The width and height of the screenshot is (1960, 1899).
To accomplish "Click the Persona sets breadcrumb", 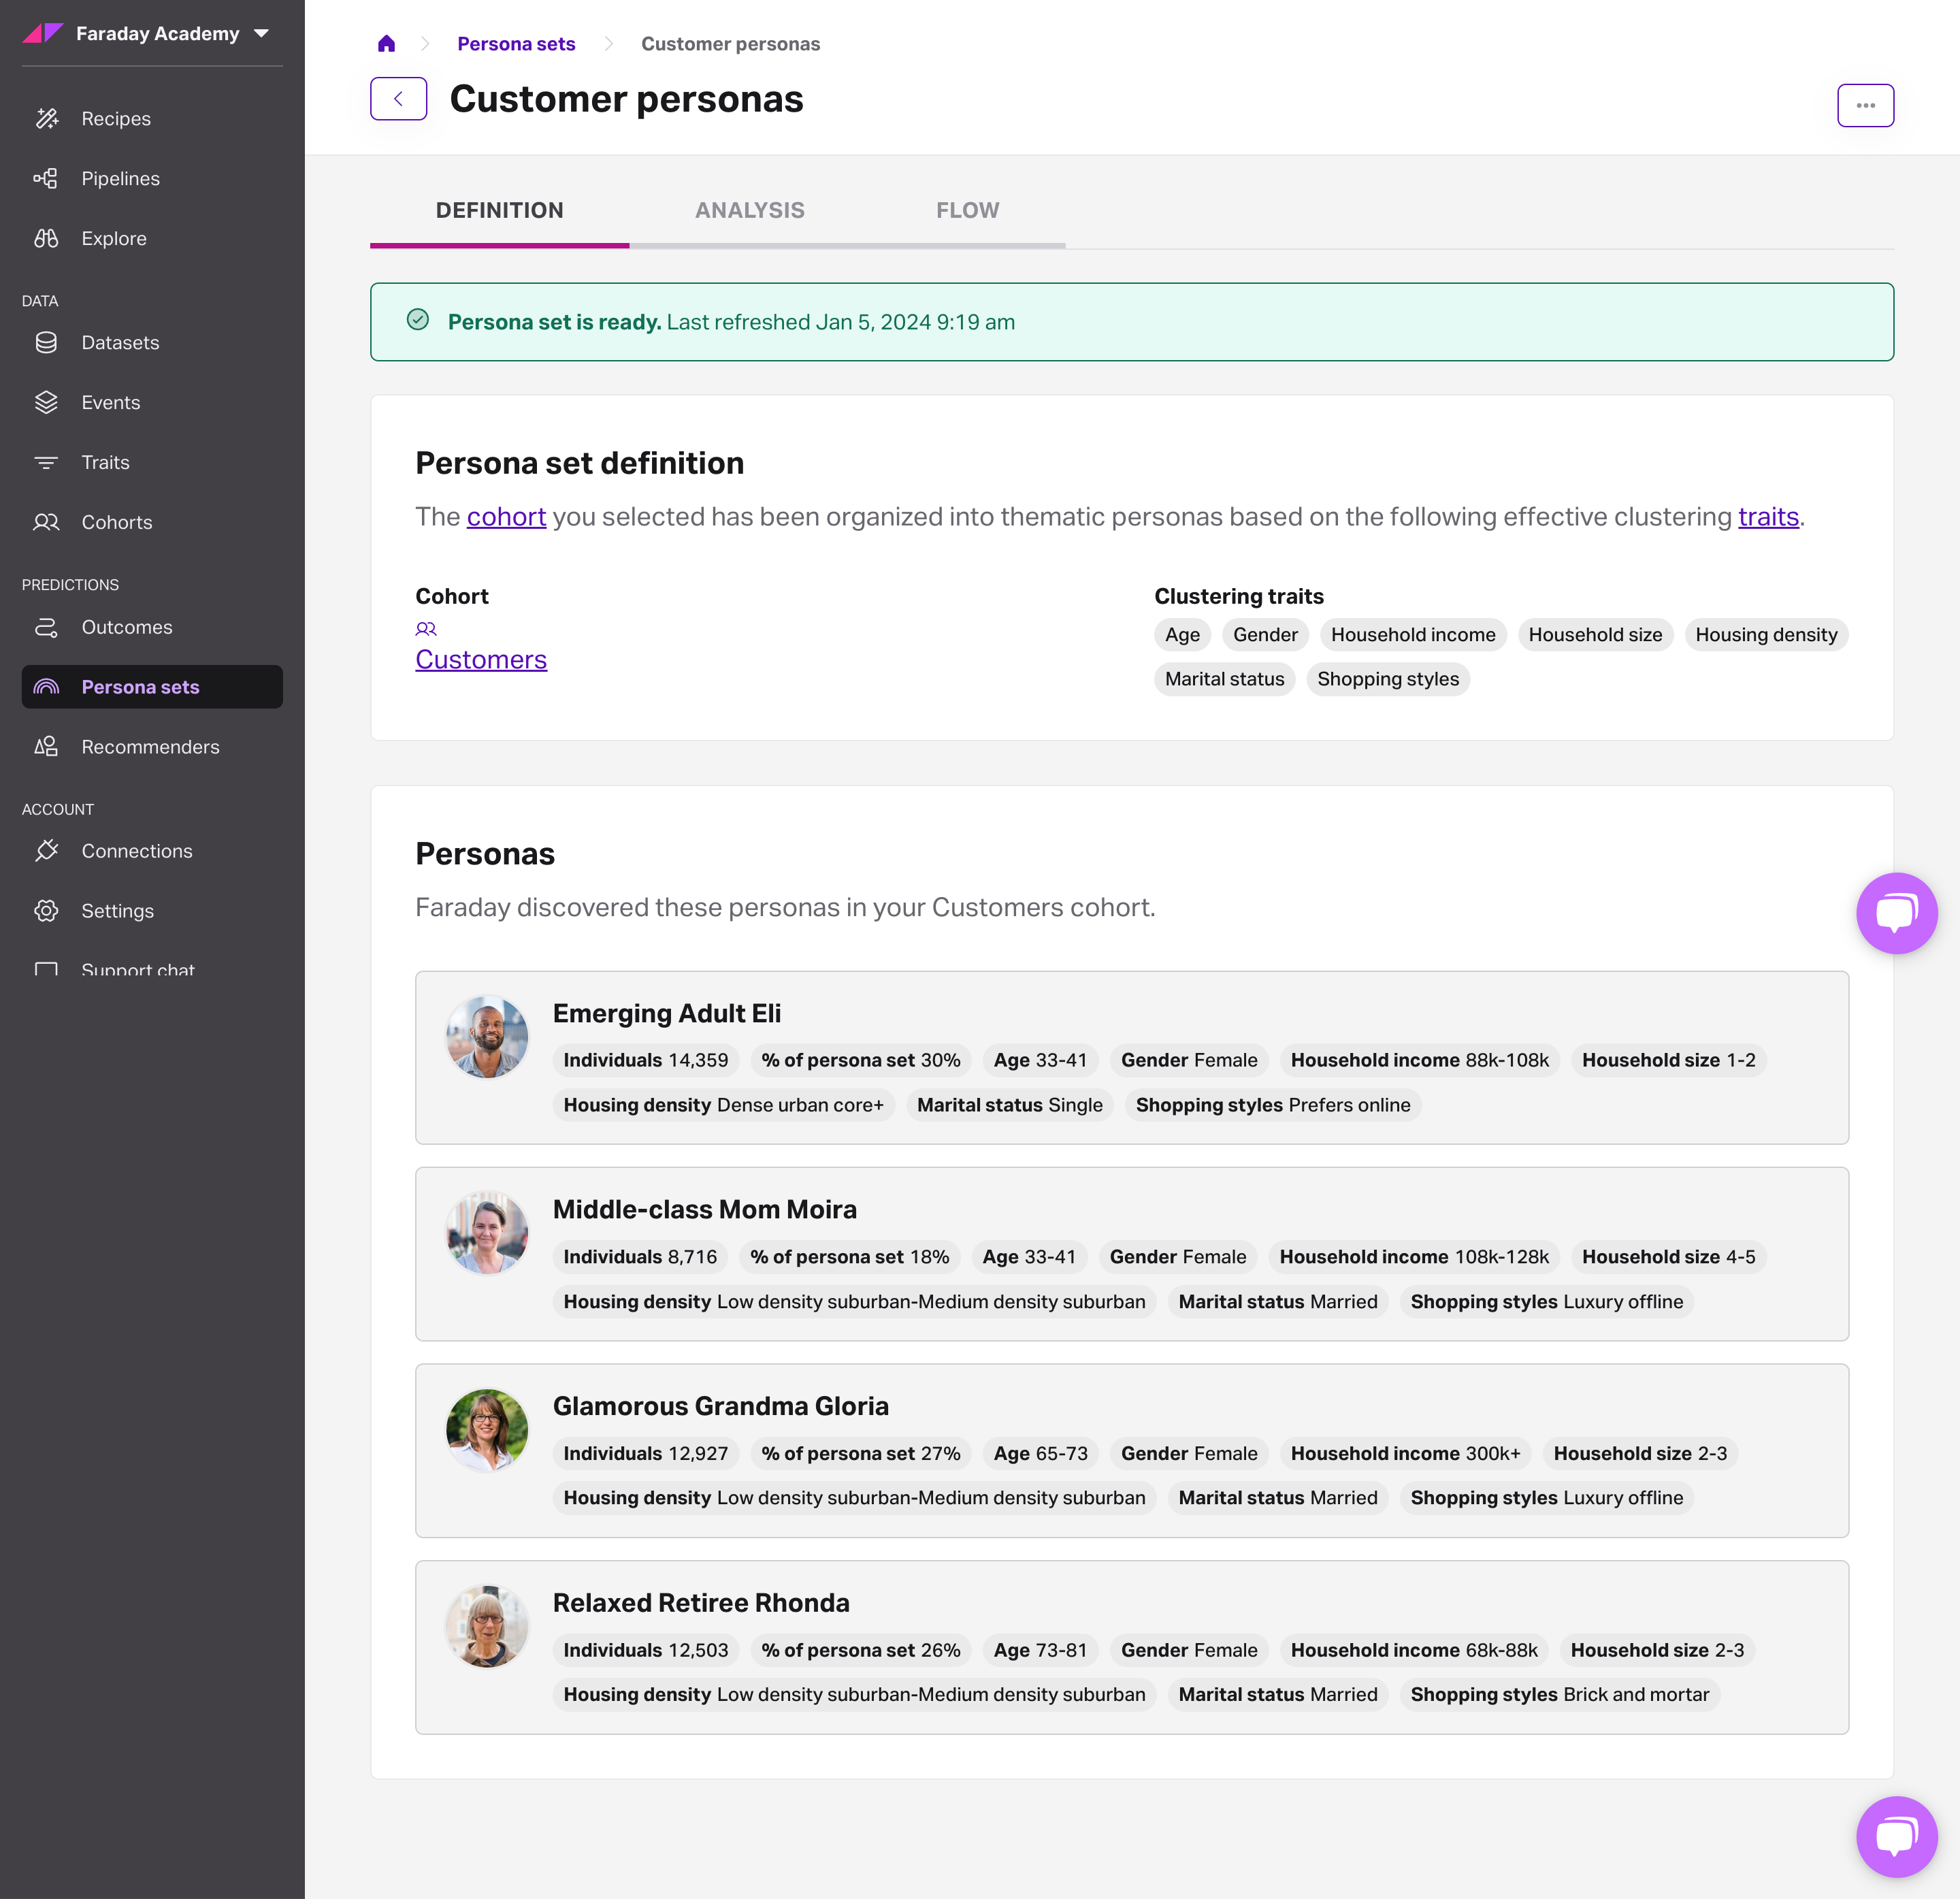I will [x=516, y=44].
